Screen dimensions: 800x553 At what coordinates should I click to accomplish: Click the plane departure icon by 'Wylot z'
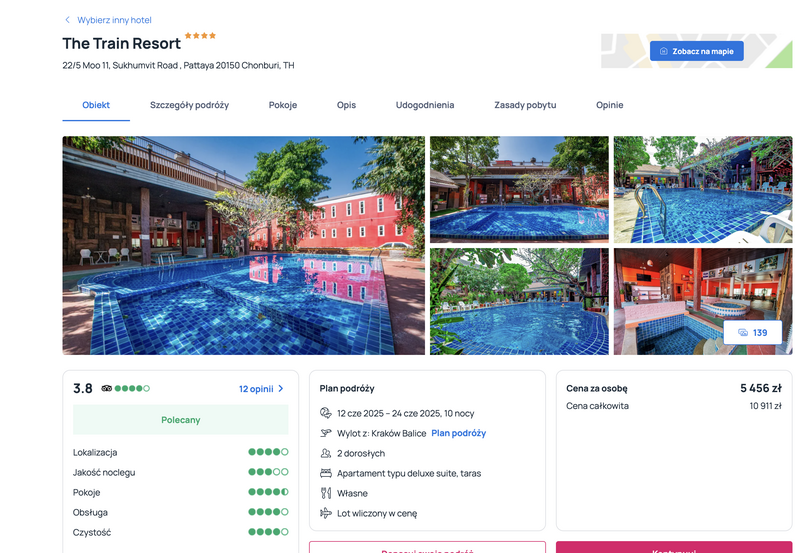click(326, 433)
